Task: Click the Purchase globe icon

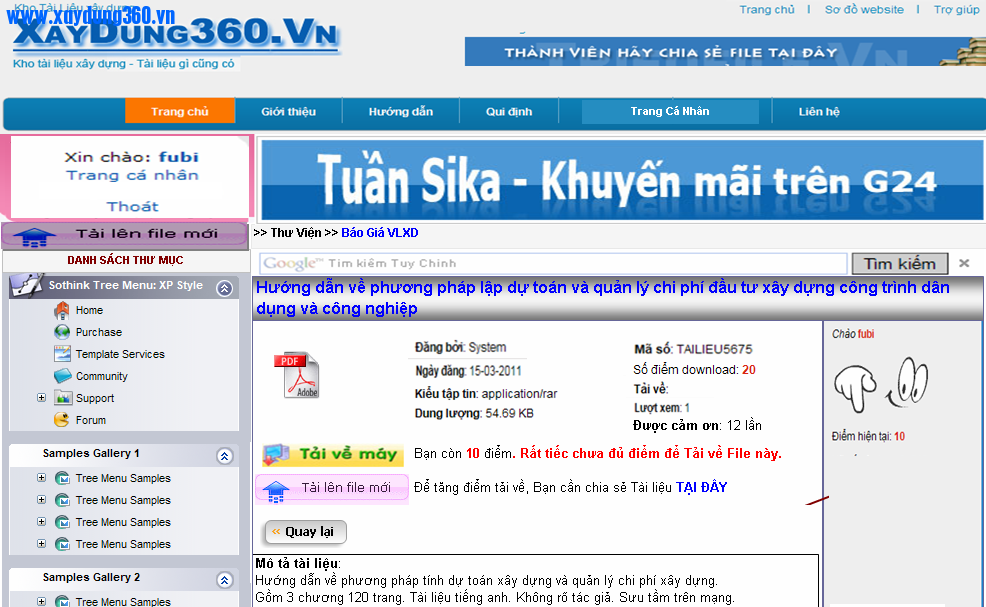Action: click(x=62, y=332)
